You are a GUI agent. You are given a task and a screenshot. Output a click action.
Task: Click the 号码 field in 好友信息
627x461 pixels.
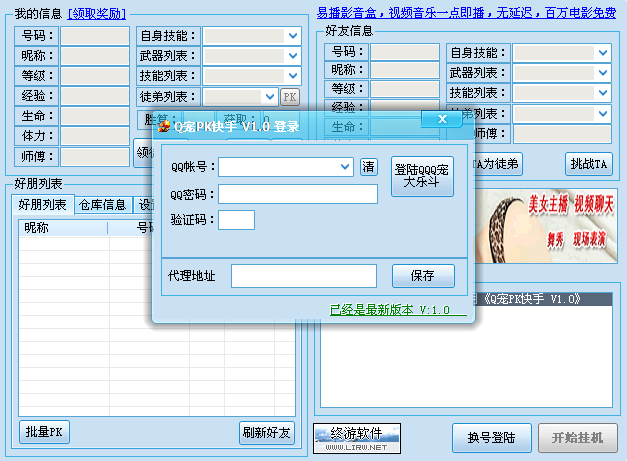coord(405,52)
